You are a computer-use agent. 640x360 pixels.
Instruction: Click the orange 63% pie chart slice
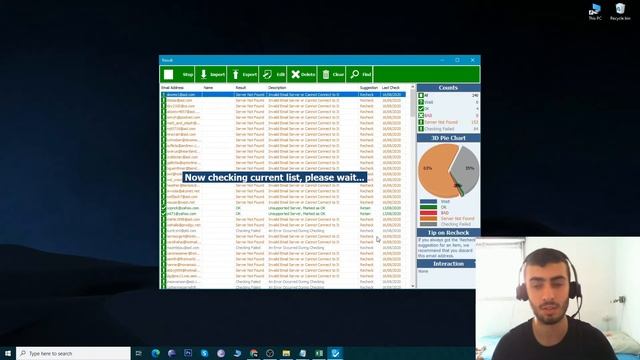click(x=433, y=171)
